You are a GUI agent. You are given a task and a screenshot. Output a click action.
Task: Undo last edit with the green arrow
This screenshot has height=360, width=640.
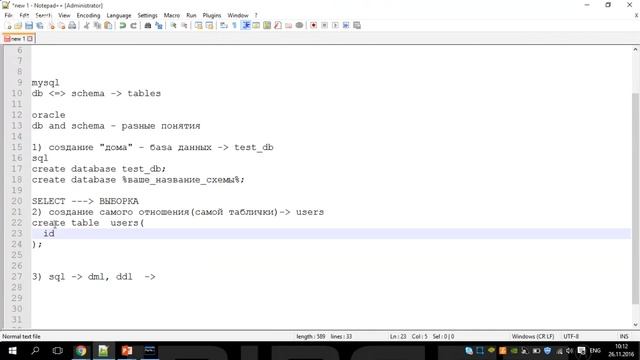click(x=122, y=25)
